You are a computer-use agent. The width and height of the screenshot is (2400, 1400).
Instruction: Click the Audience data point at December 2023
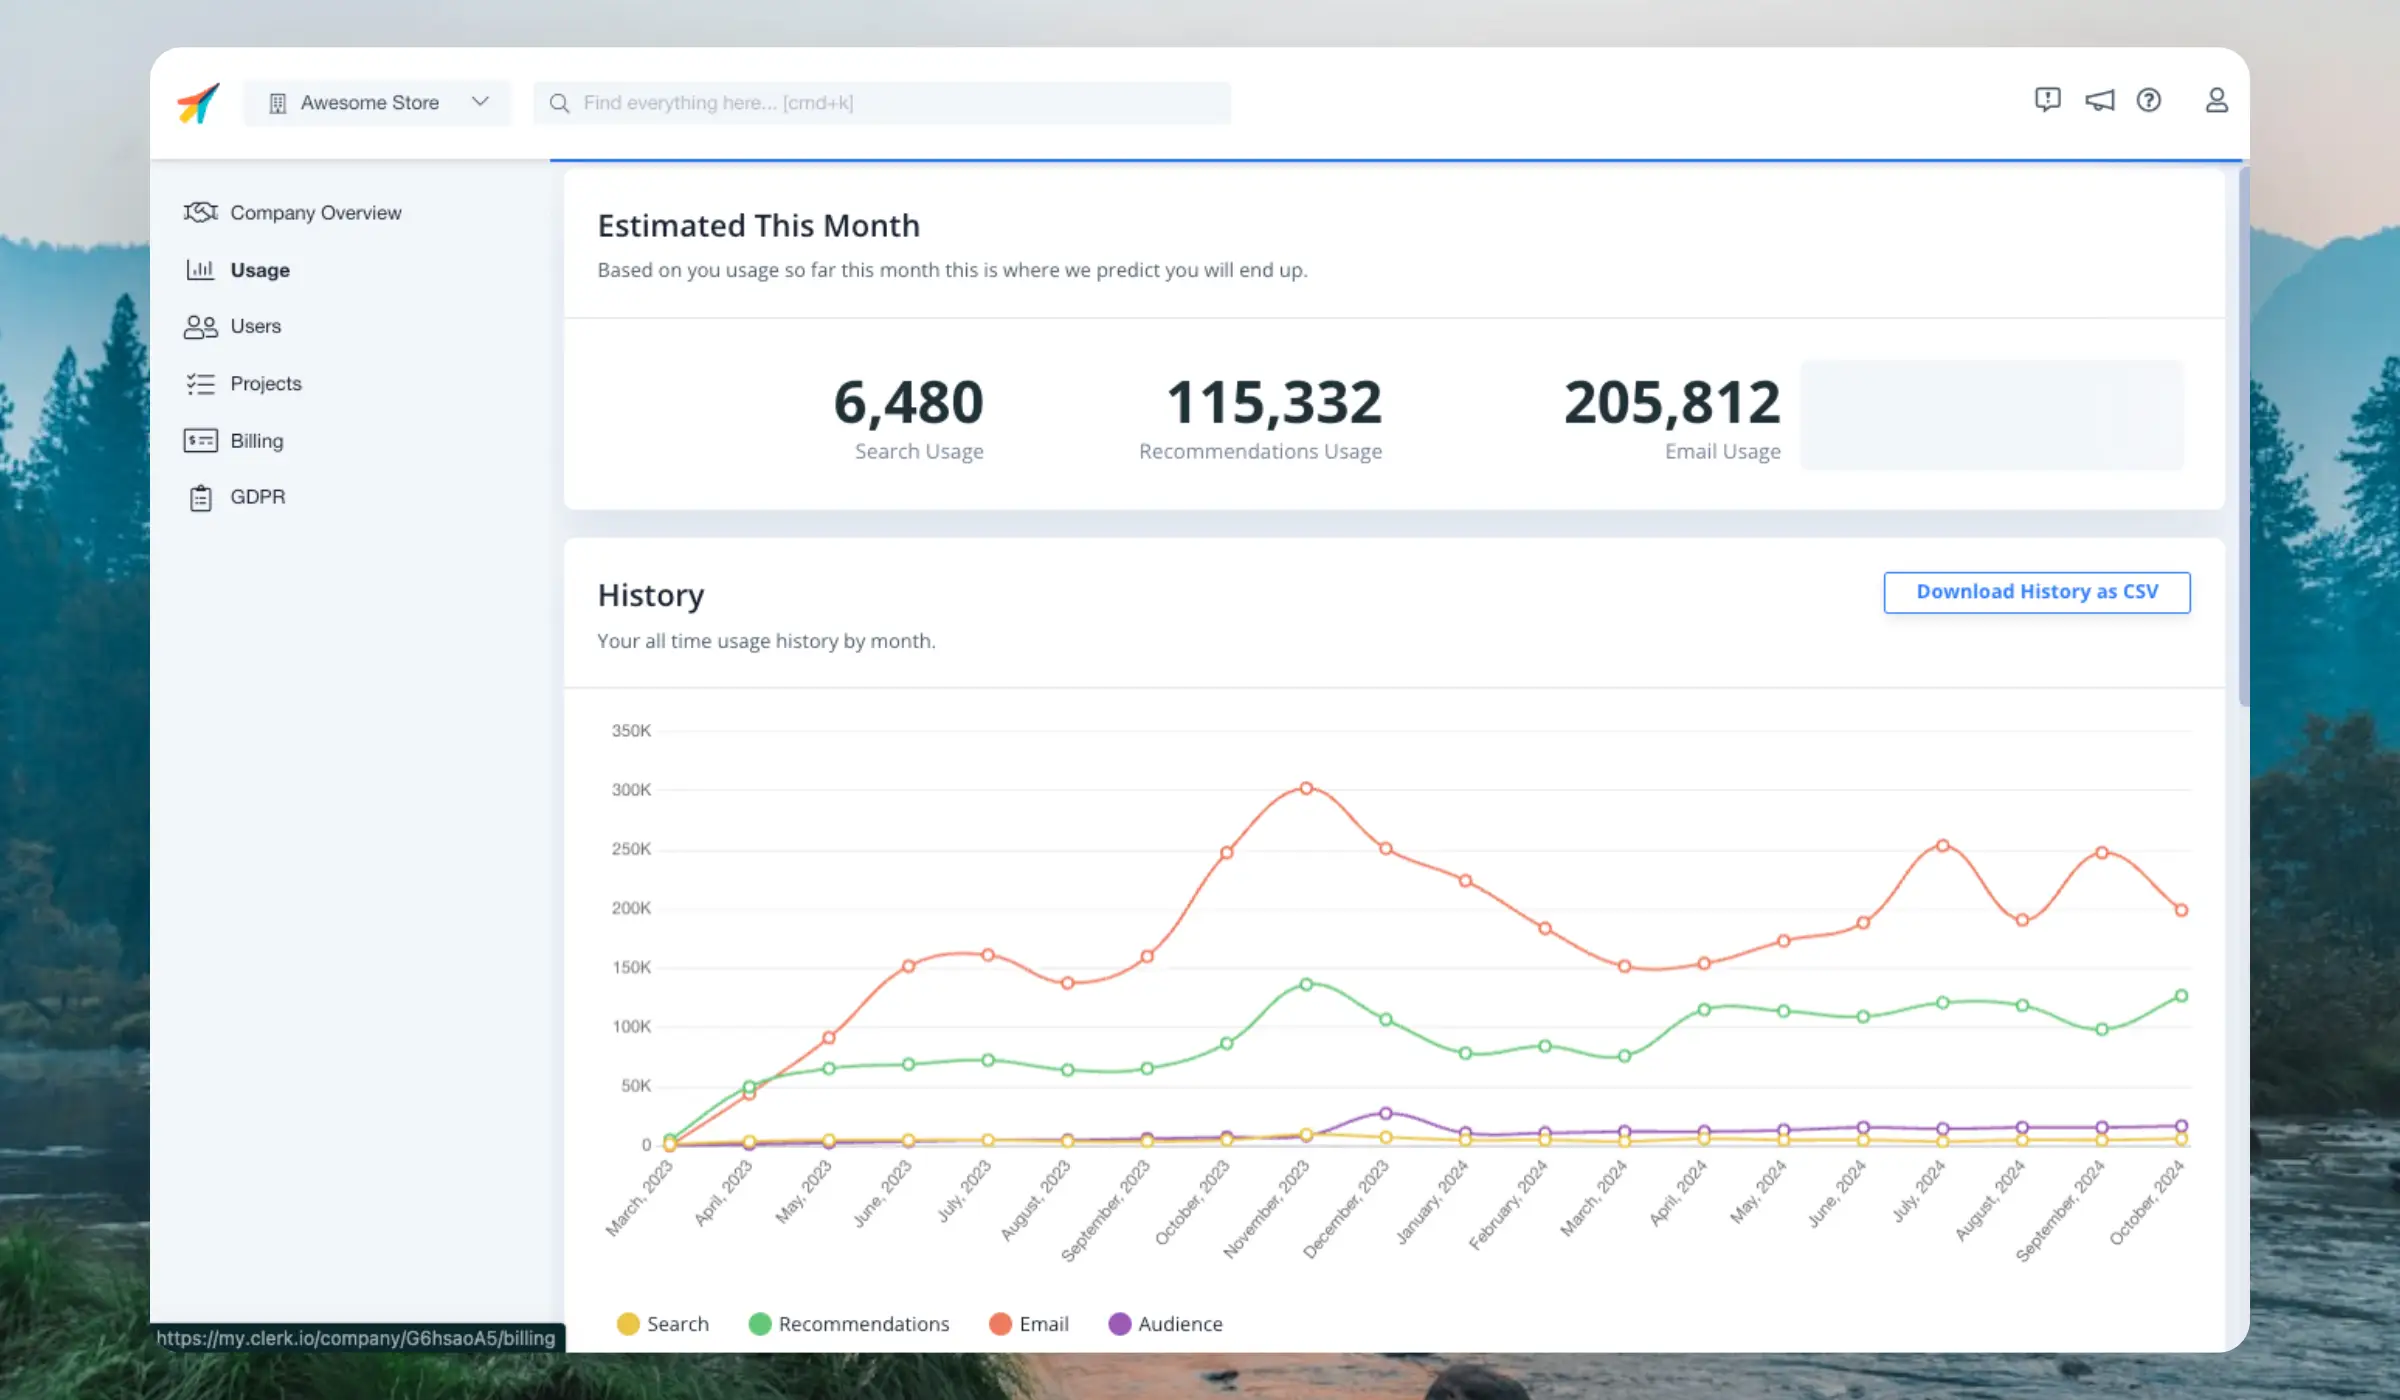(1386, 1113)
